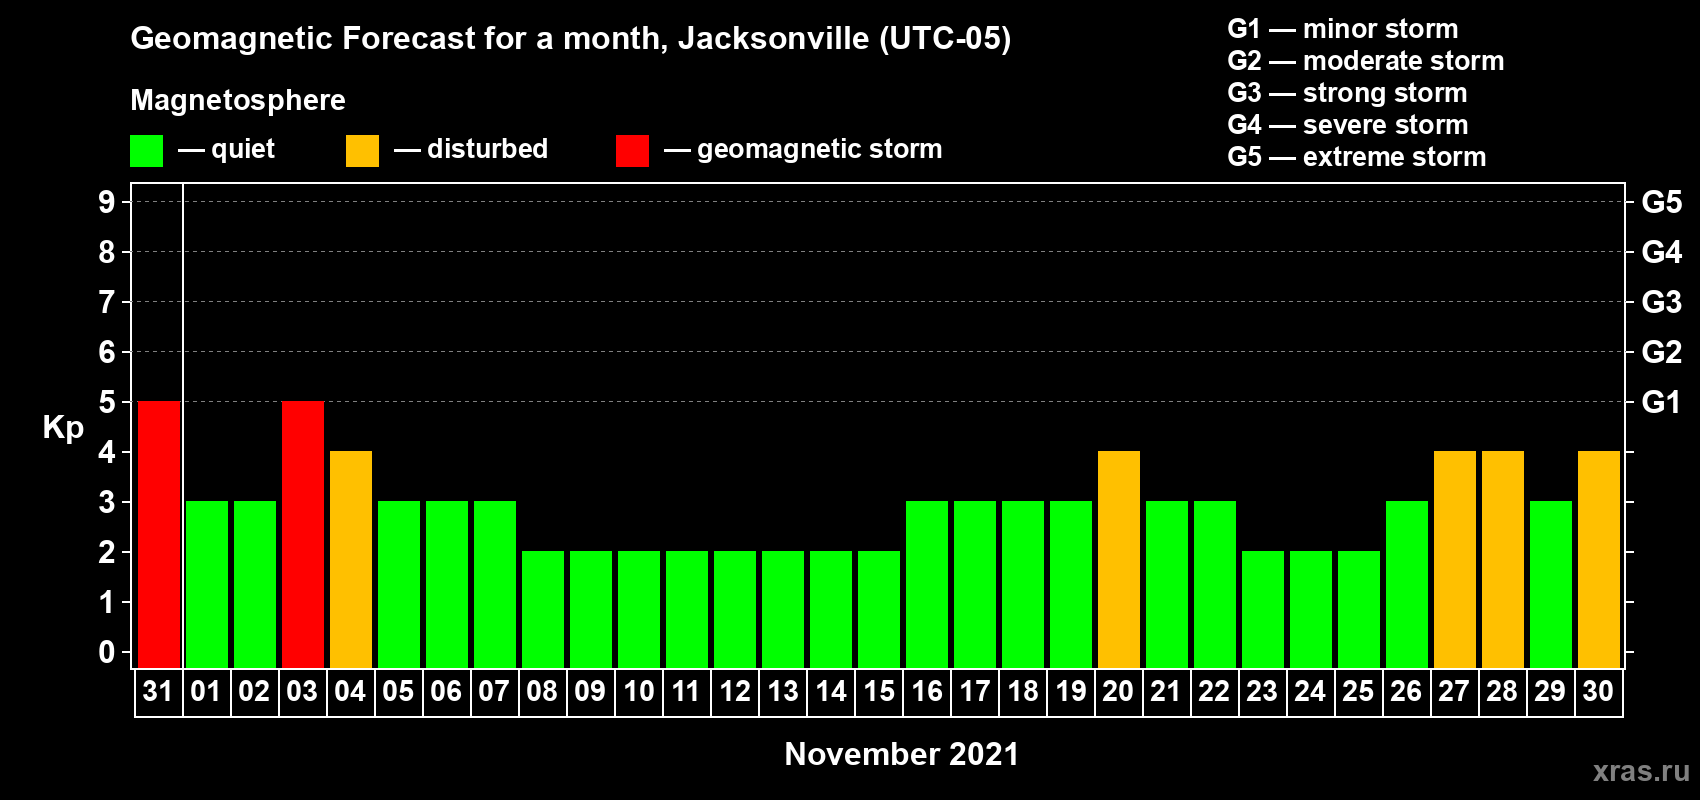The image size is (1700, 800).
Task: Select the red bar for day 03
Action: 303,534
